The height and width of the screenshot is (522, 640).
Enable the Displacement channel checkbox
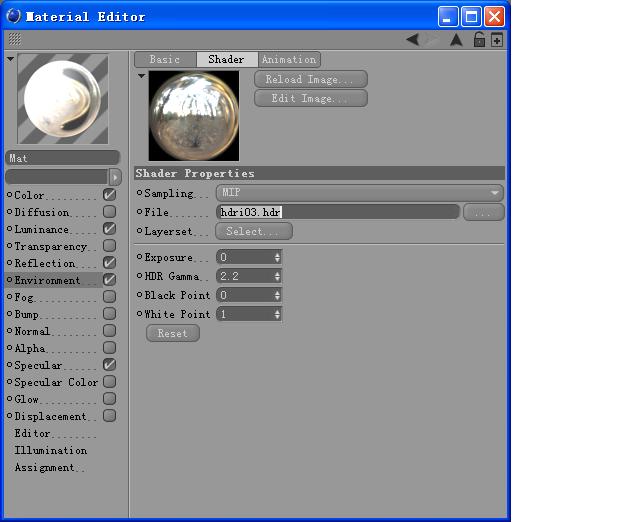coord(109,415)
